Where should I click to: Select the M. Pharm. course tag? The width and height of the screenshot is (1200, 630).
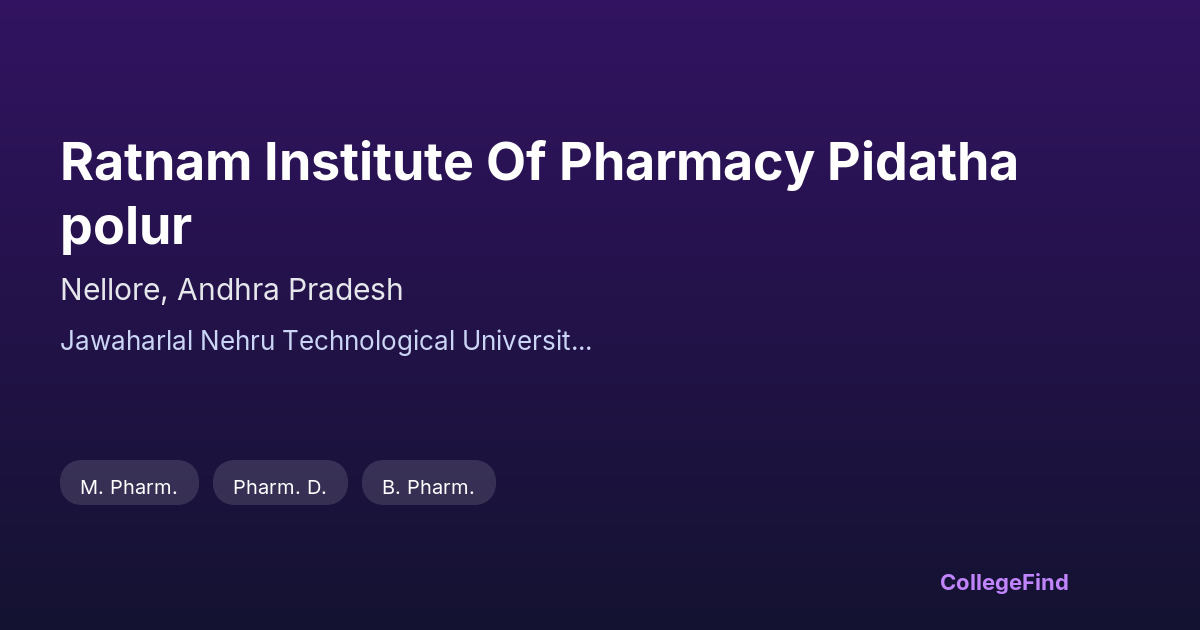(129, 486)
